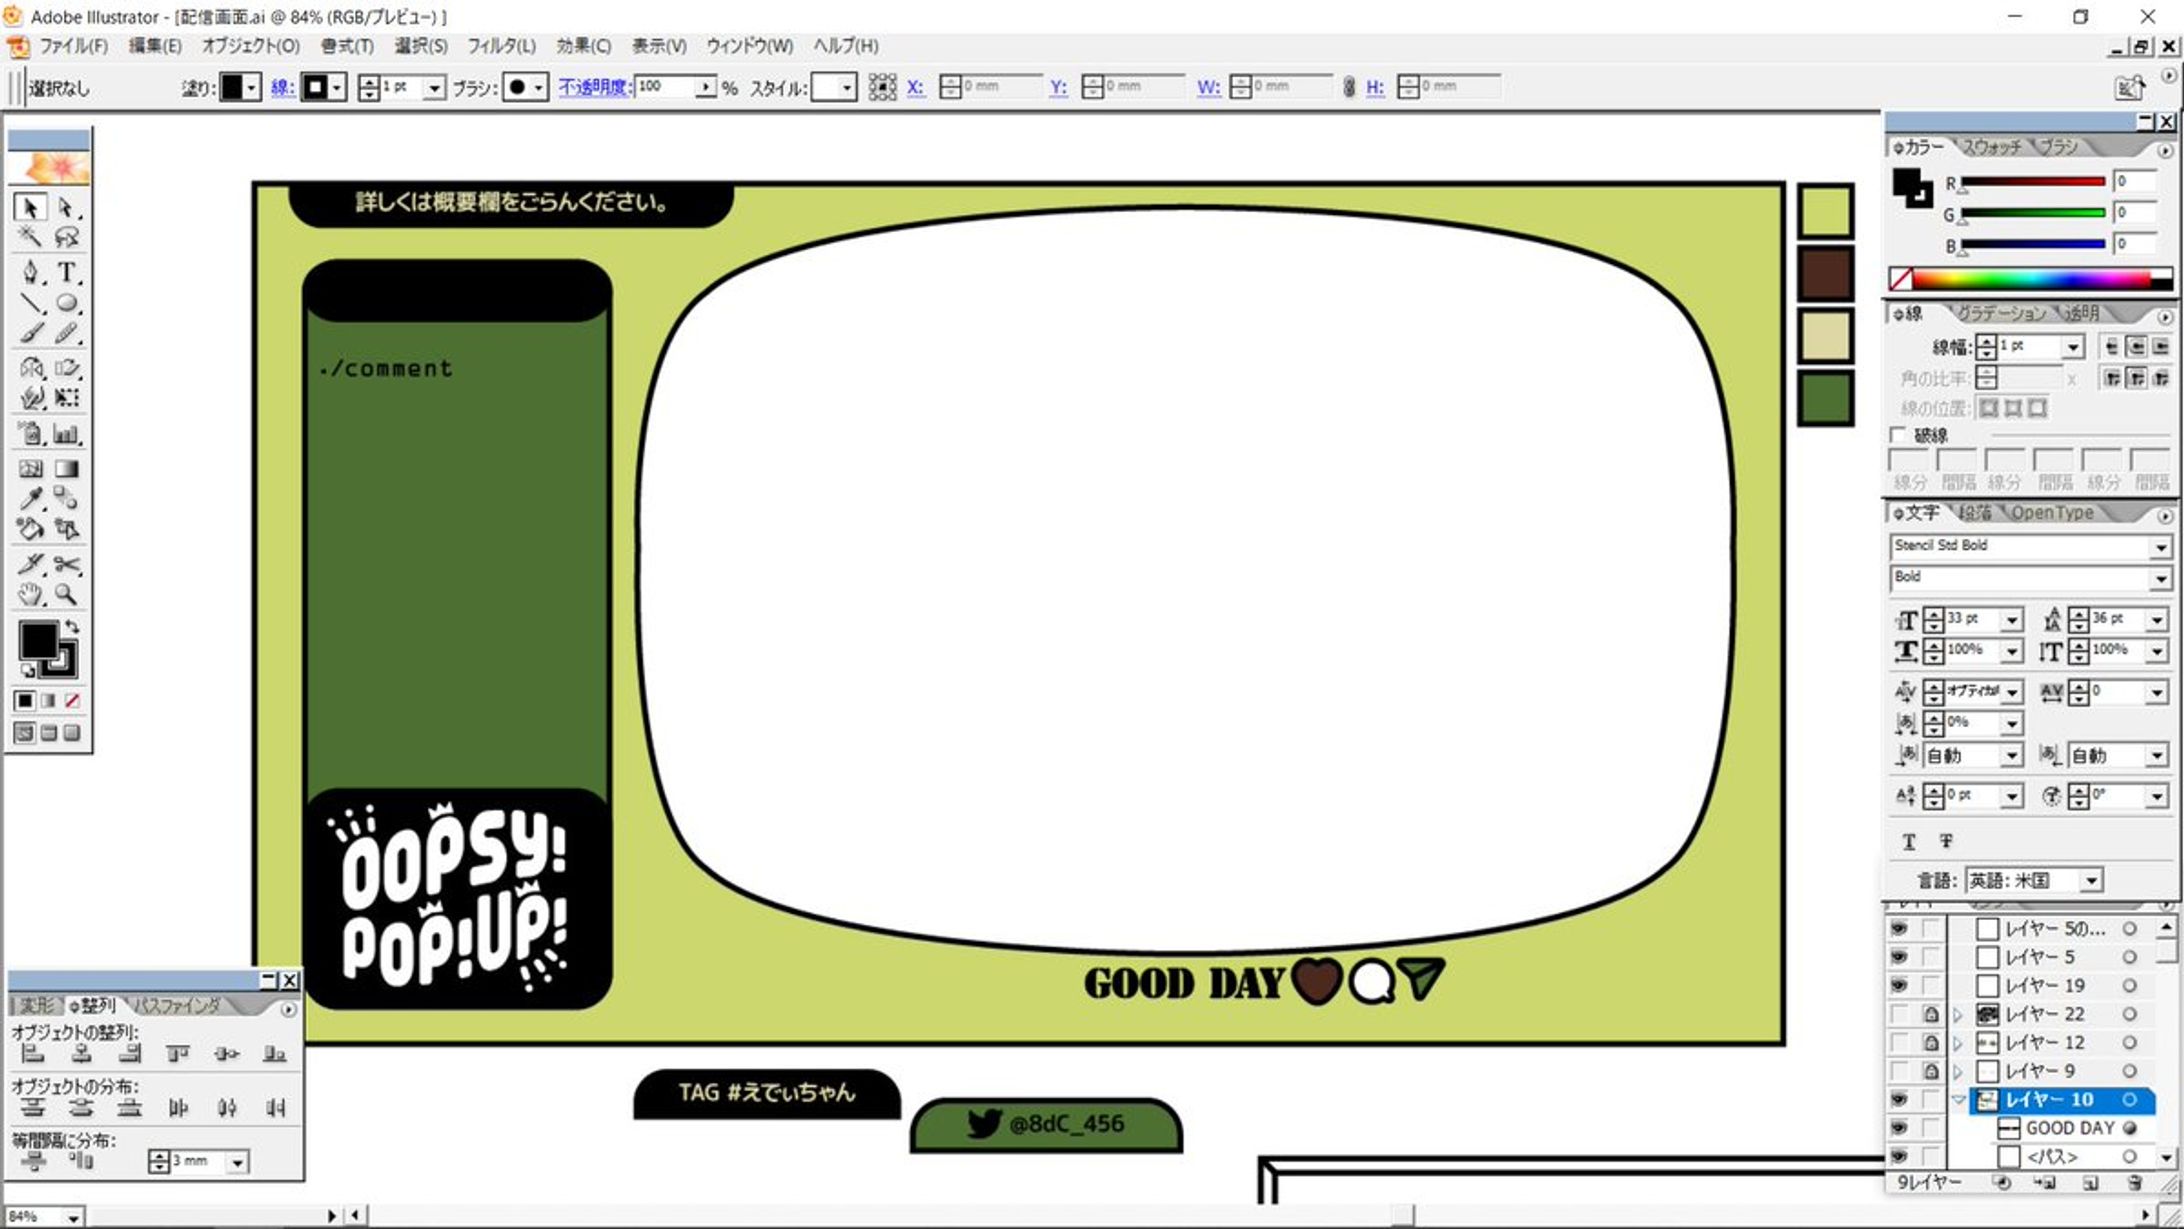Select the Zoom tool
The height and width of the screenshot is (1229, 2184).
66,594
